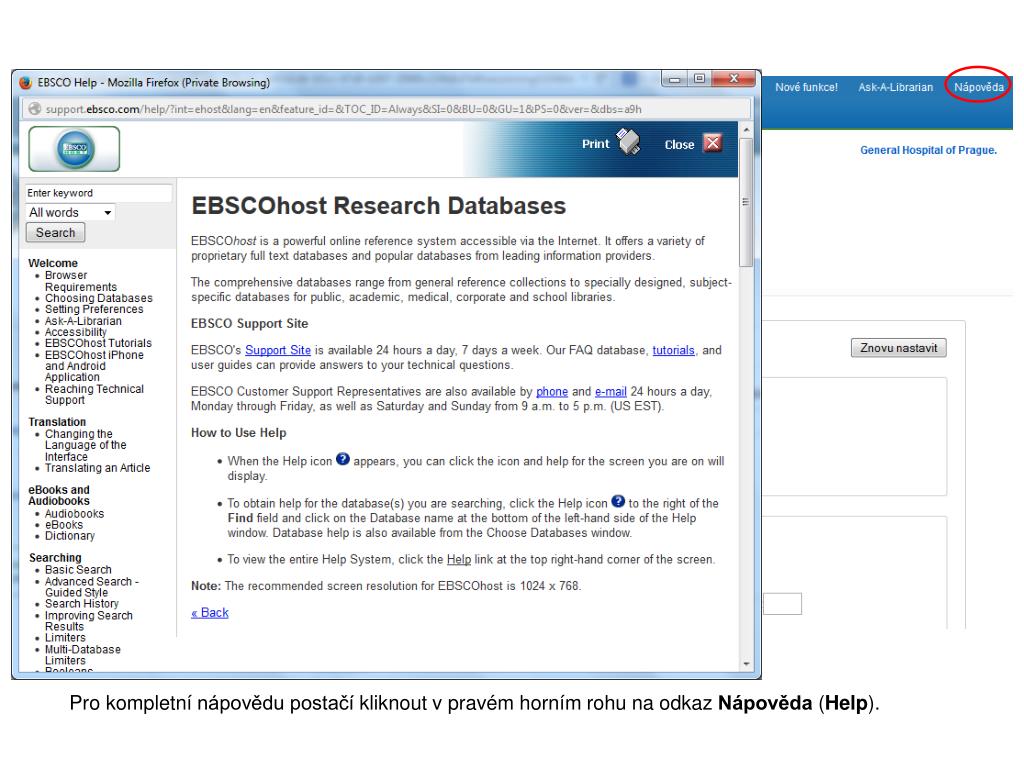The image size is (1024, 768).
Task: Open Limiters topic
Action: (x=65, y=638)
